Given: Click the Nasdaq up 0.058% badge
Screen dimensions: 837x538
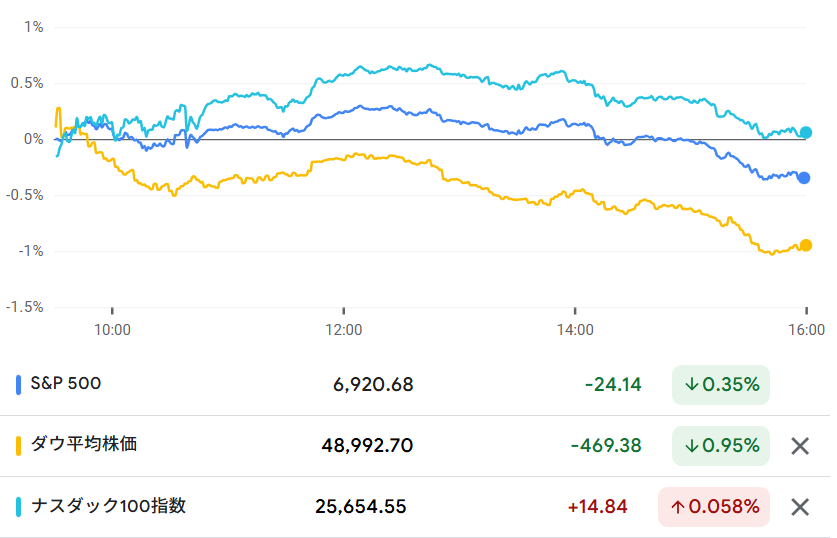Looking at the screenshot, I should pos(713,507).
